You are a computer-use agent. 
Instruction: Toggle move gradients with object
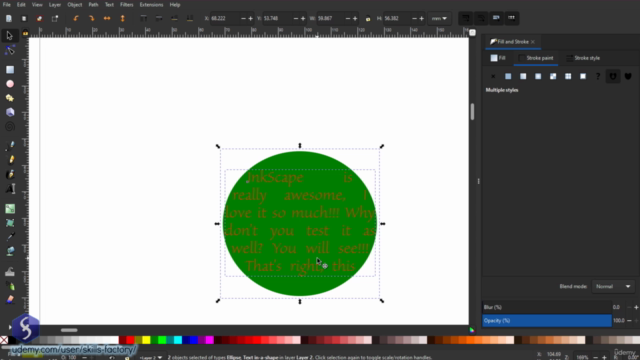click(x=496, y=18)
